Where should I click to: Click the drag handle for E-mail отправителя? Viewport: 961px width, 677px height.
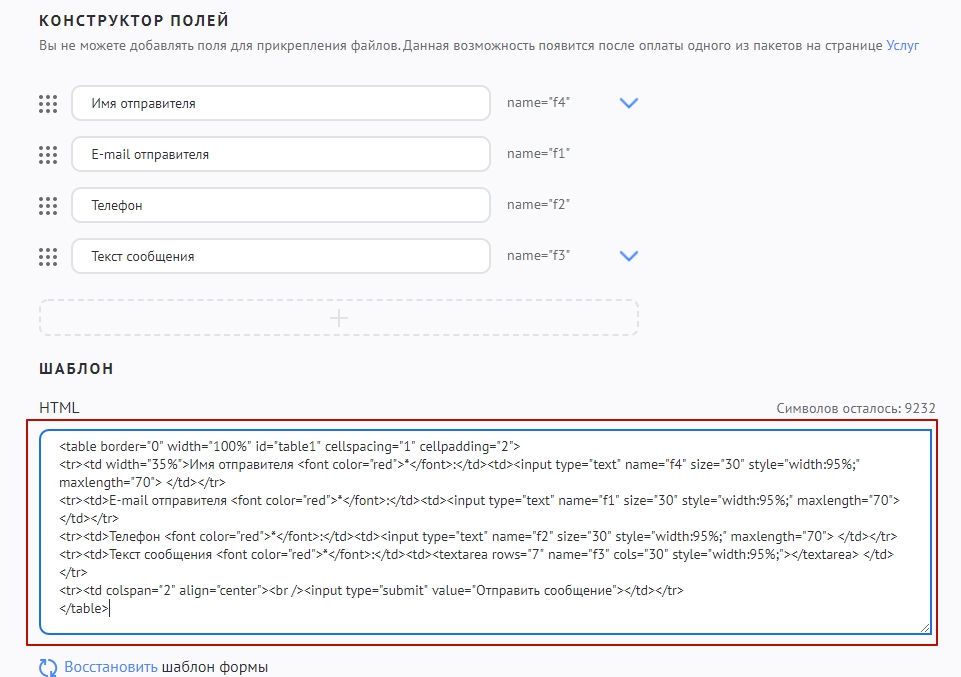48,154
